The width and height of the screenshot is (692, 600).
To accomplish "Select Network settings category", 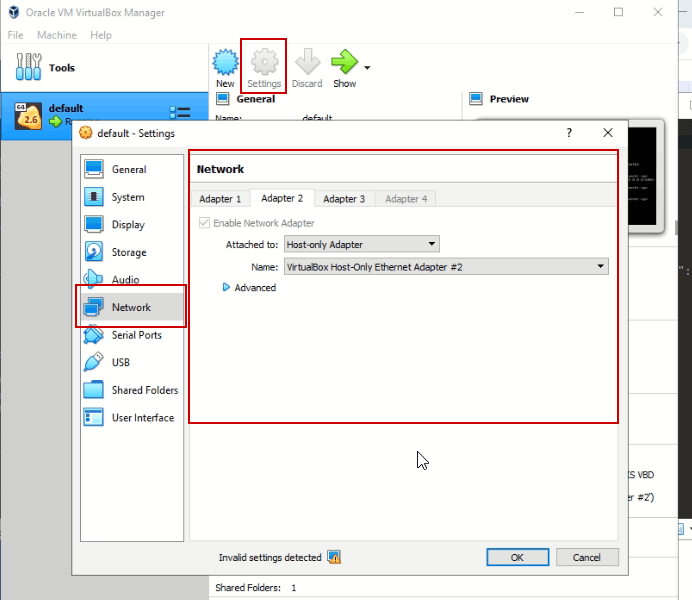I will [x=132, y=307].
